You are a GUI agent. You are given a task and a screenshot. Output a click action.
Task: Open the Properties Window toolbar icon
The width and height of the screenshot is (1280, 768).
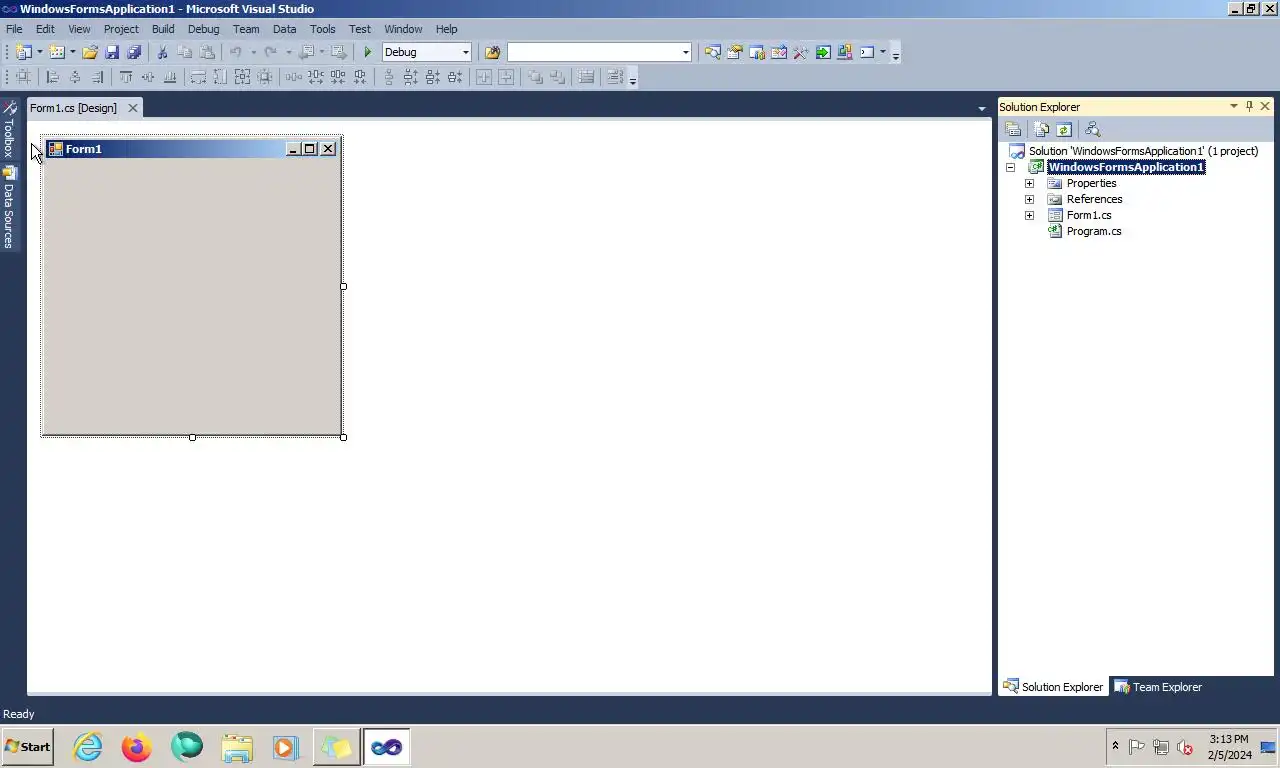coord(734,52)
